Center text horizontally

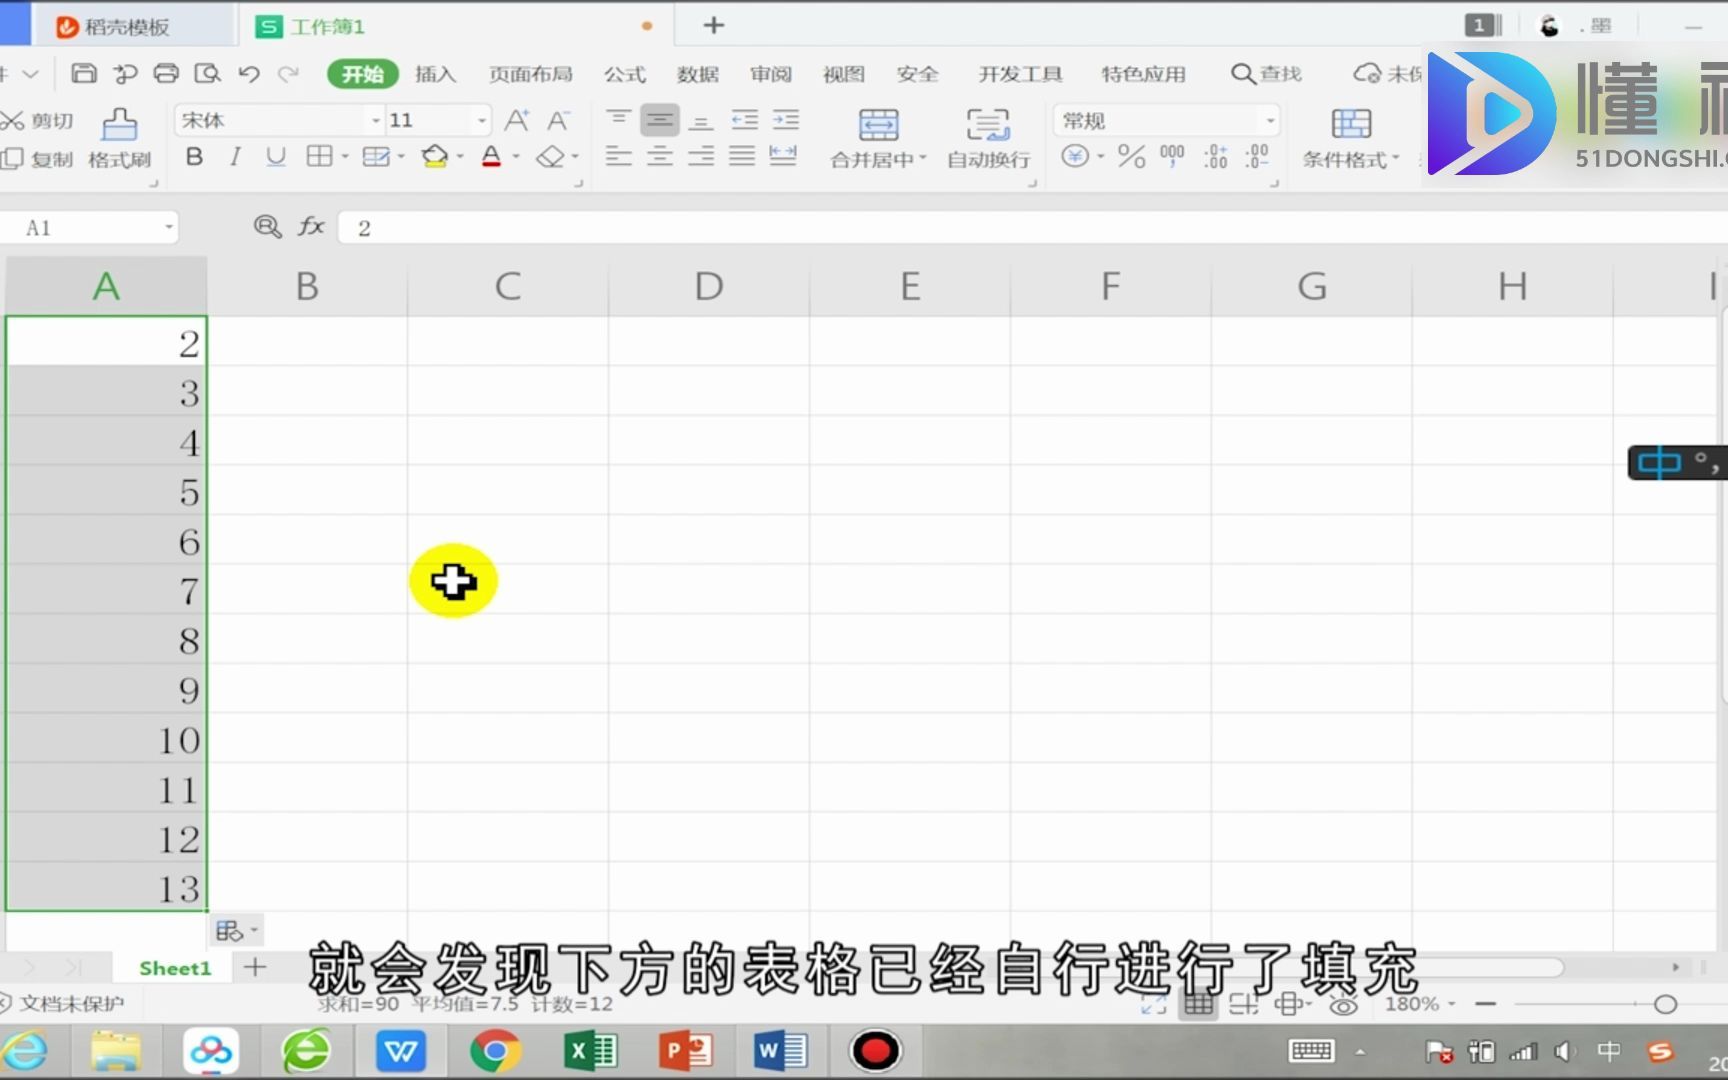660,156
